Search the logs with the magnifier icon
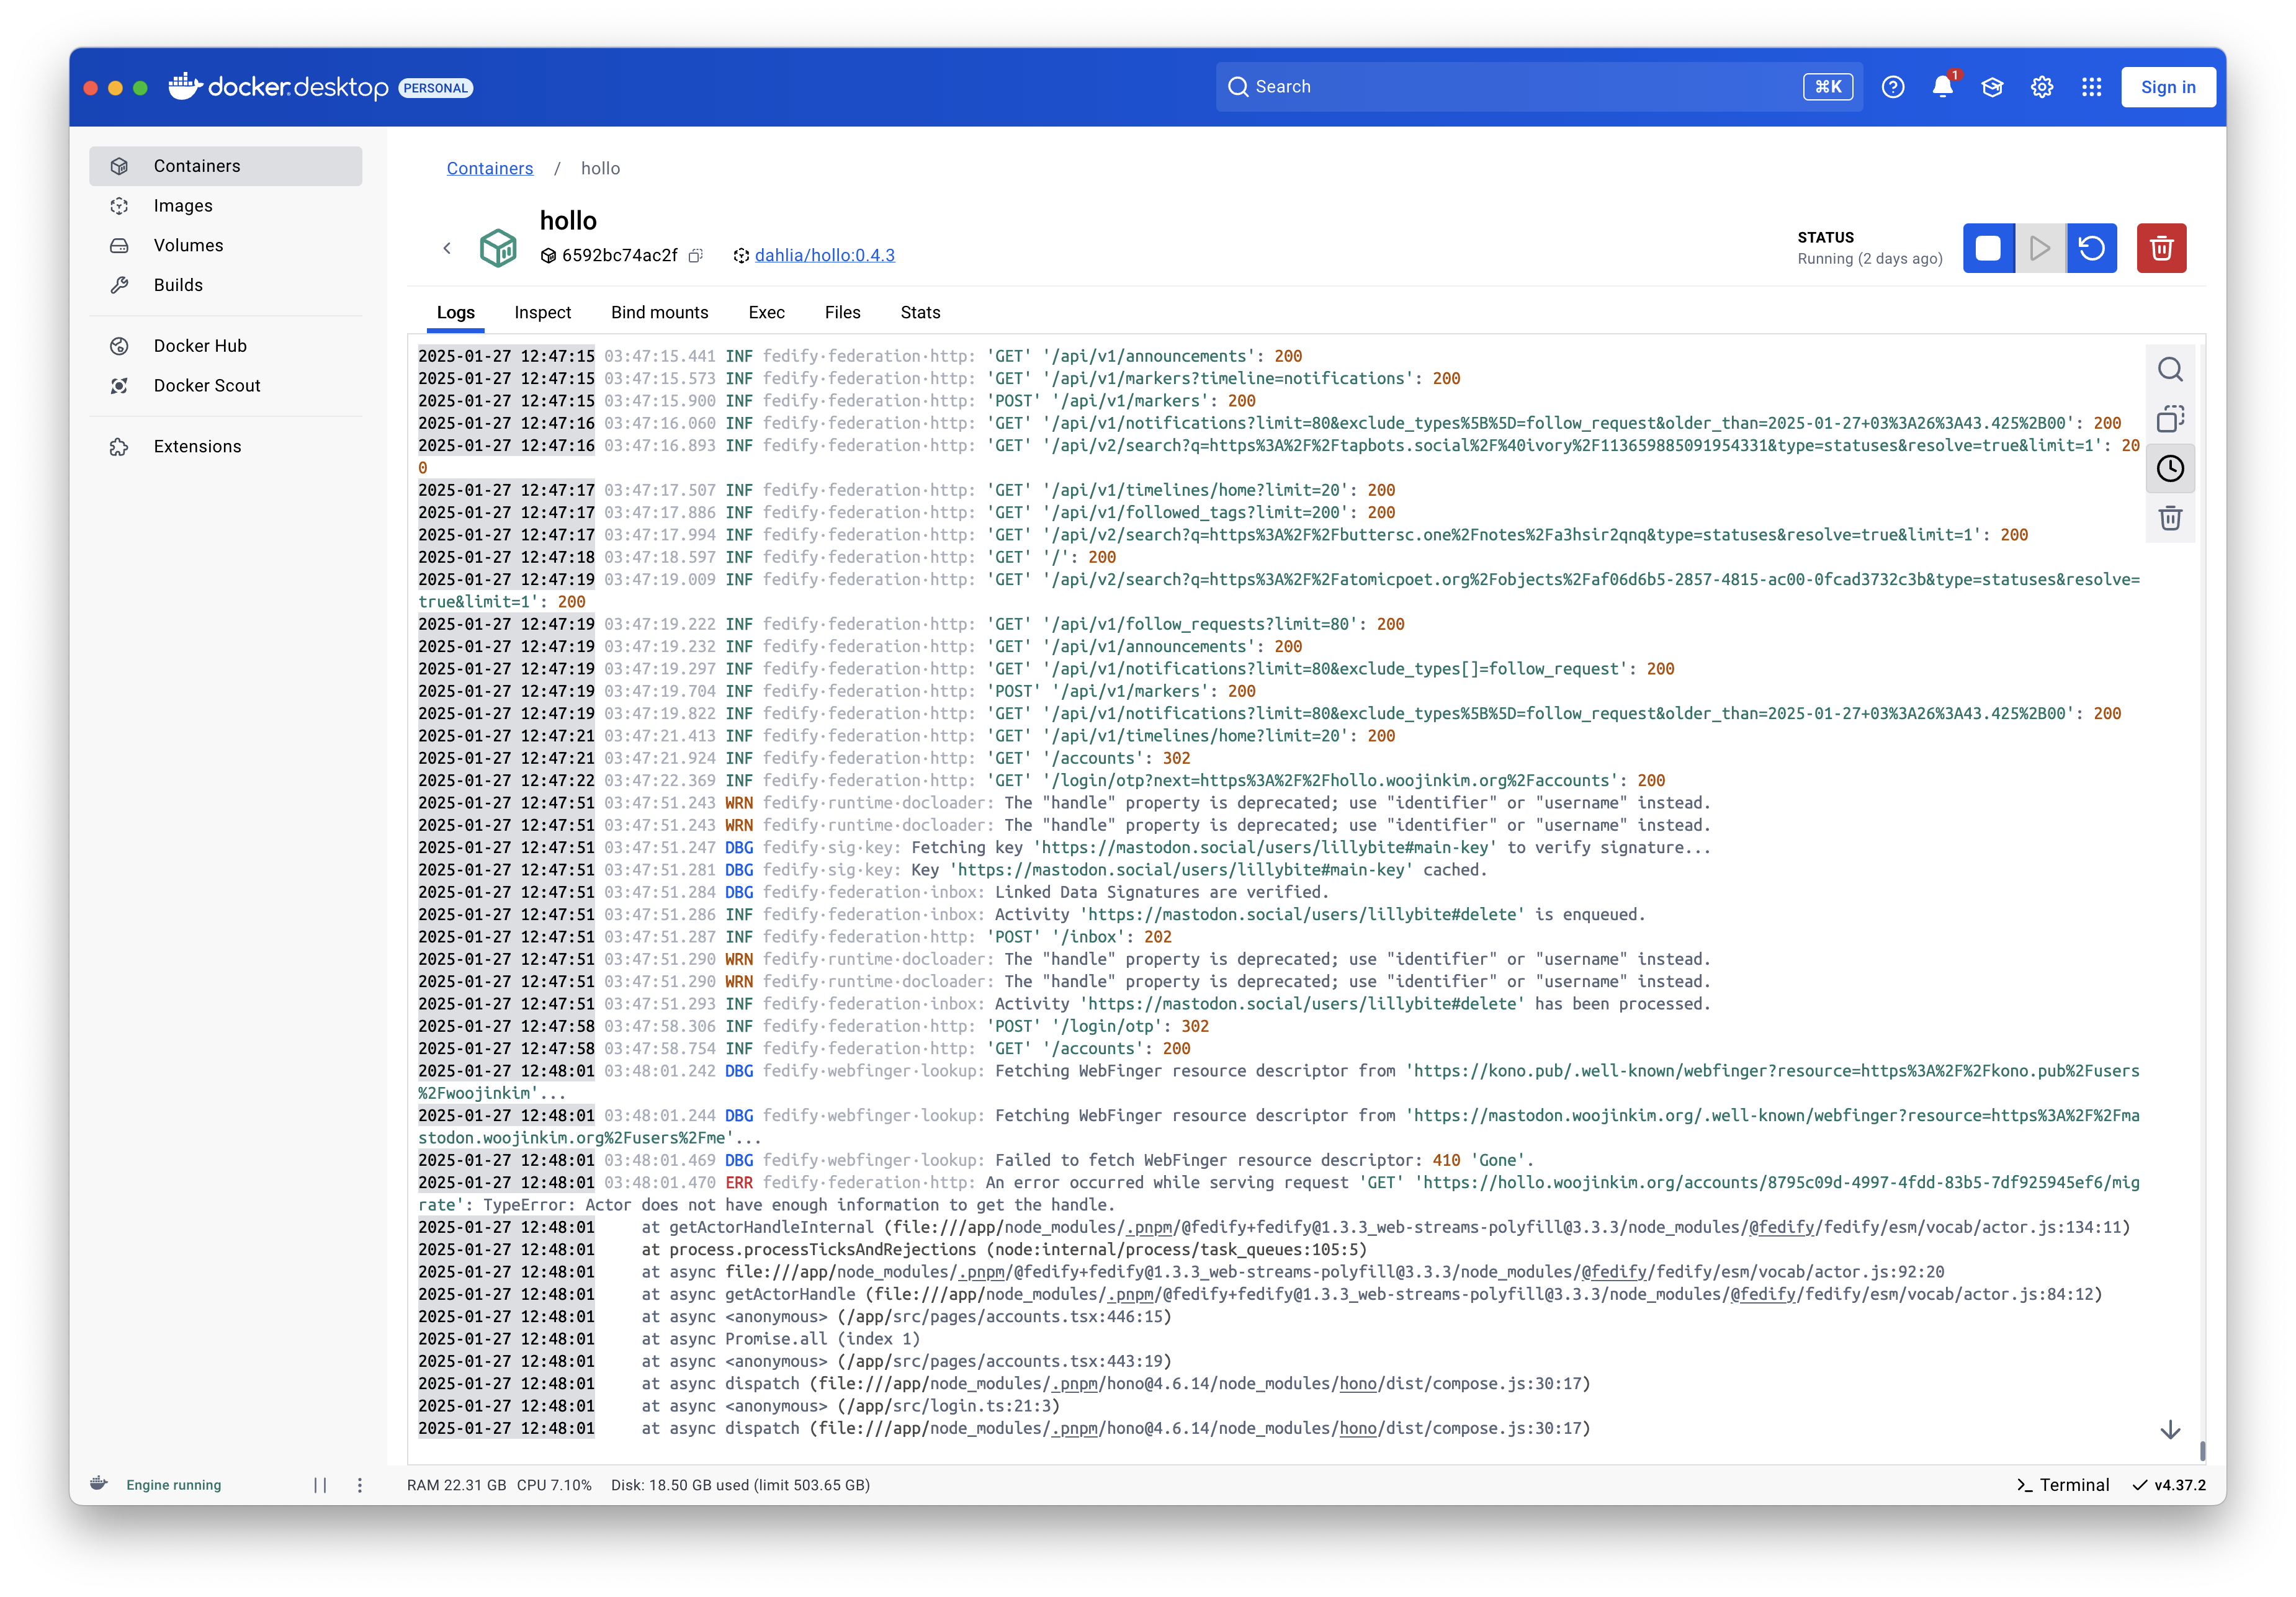This screenshot has width=2296, height=1597. pyautogui.click(x=2170, y=369)
